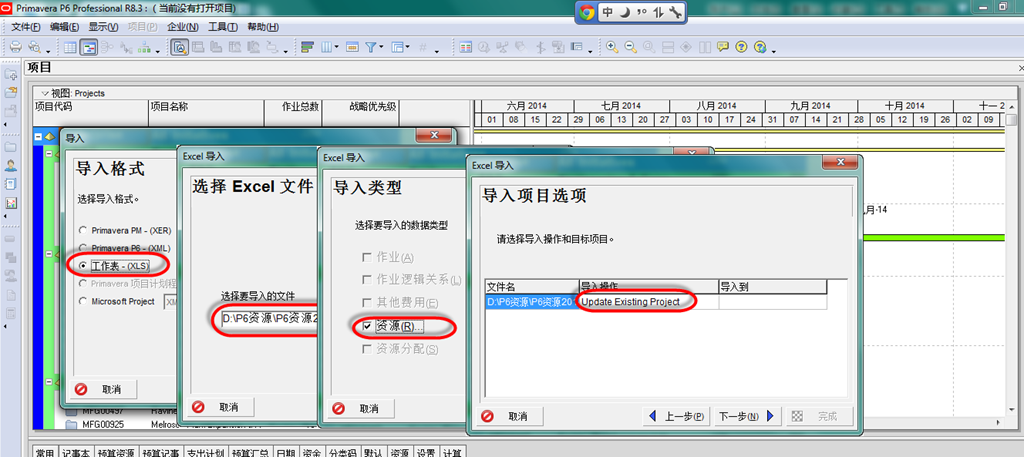Check the 资源分配(S) checkbox

coord(367,349)
